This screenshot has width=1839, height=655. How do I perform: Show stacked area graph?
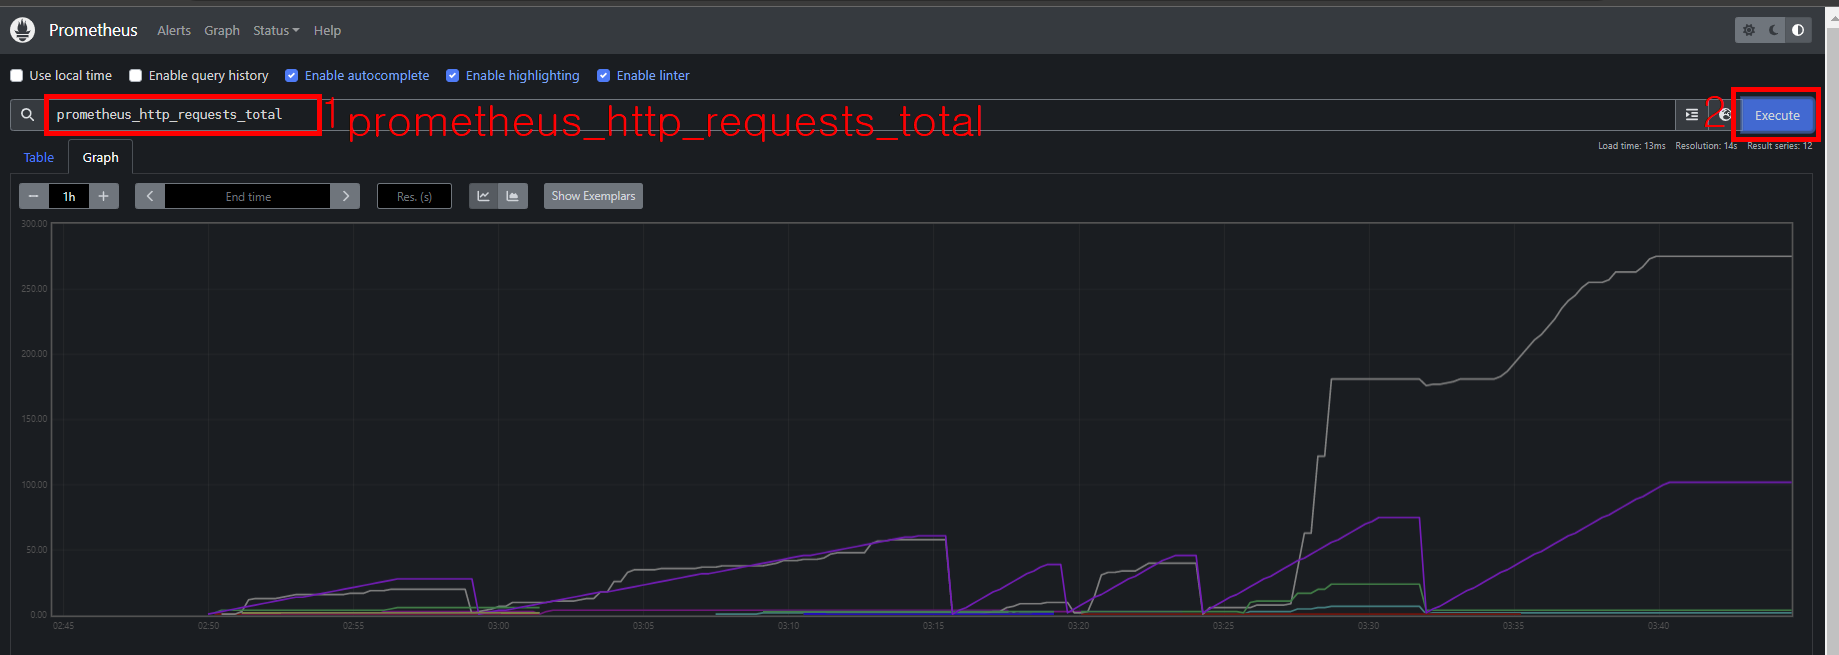coord(513,196)
